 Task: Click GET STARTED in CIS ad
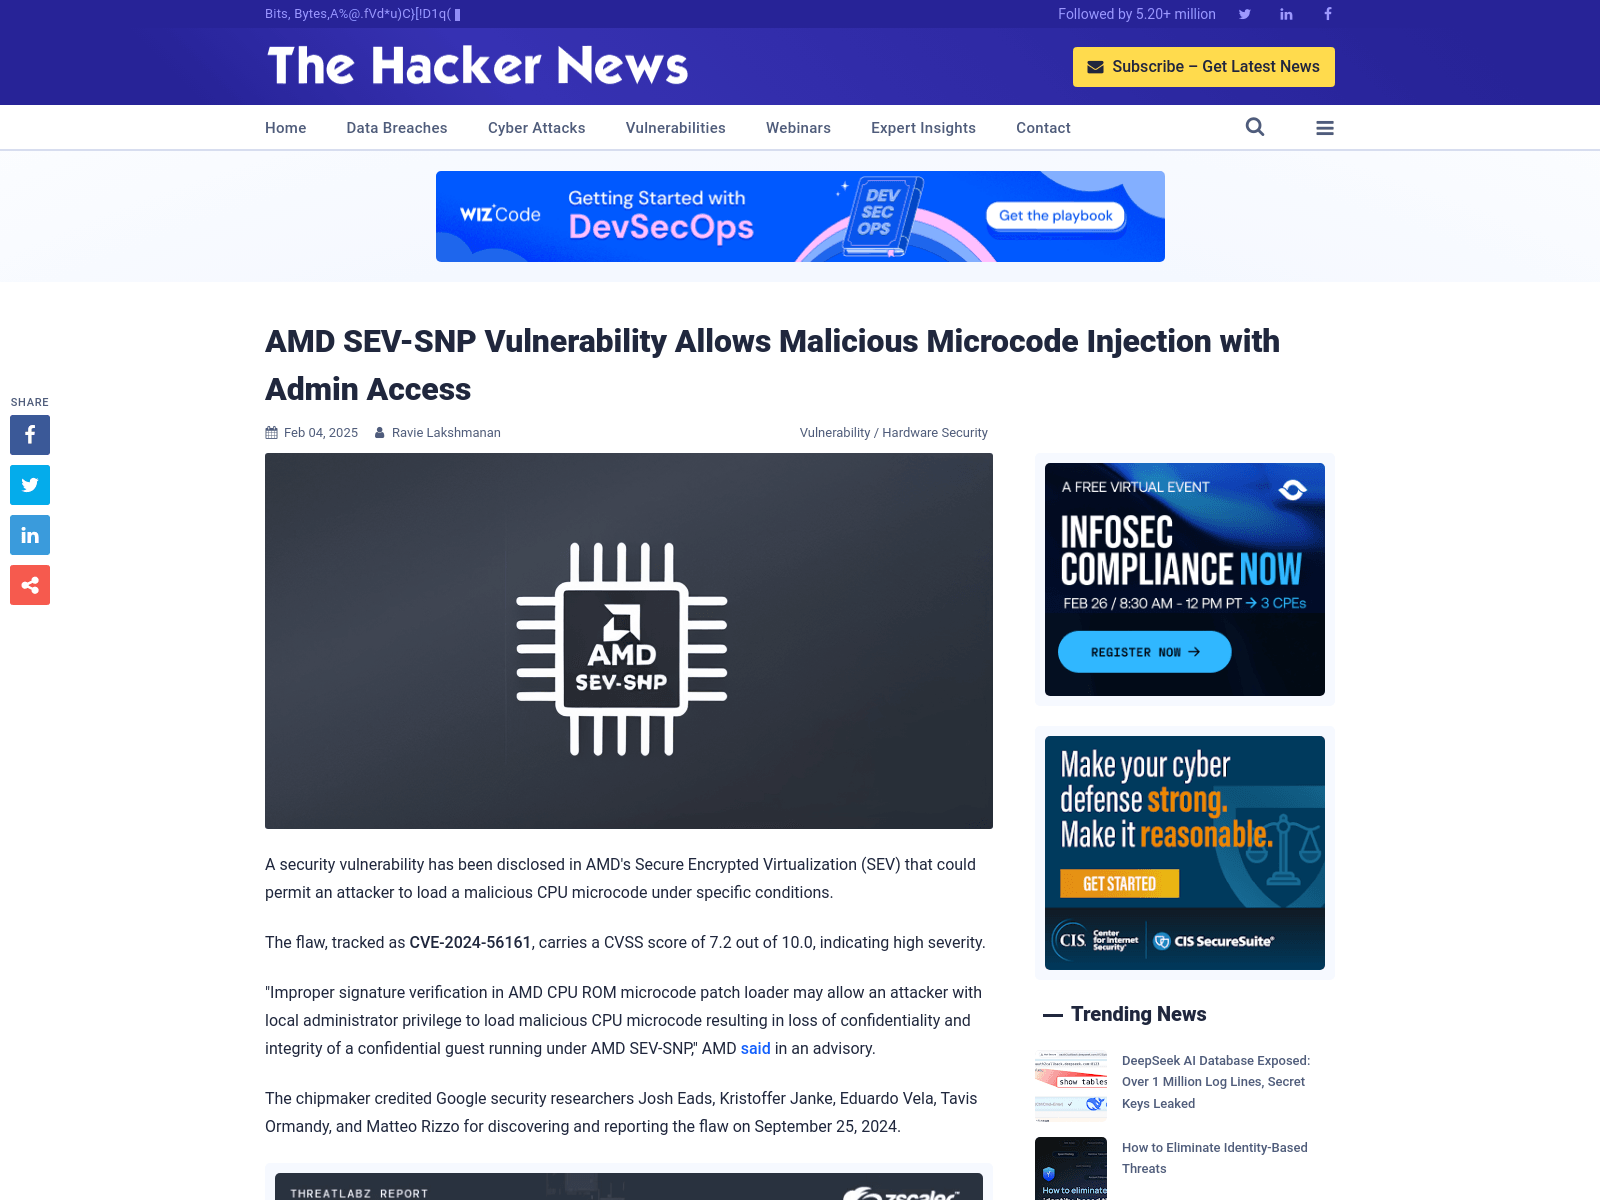point(1119,884)
